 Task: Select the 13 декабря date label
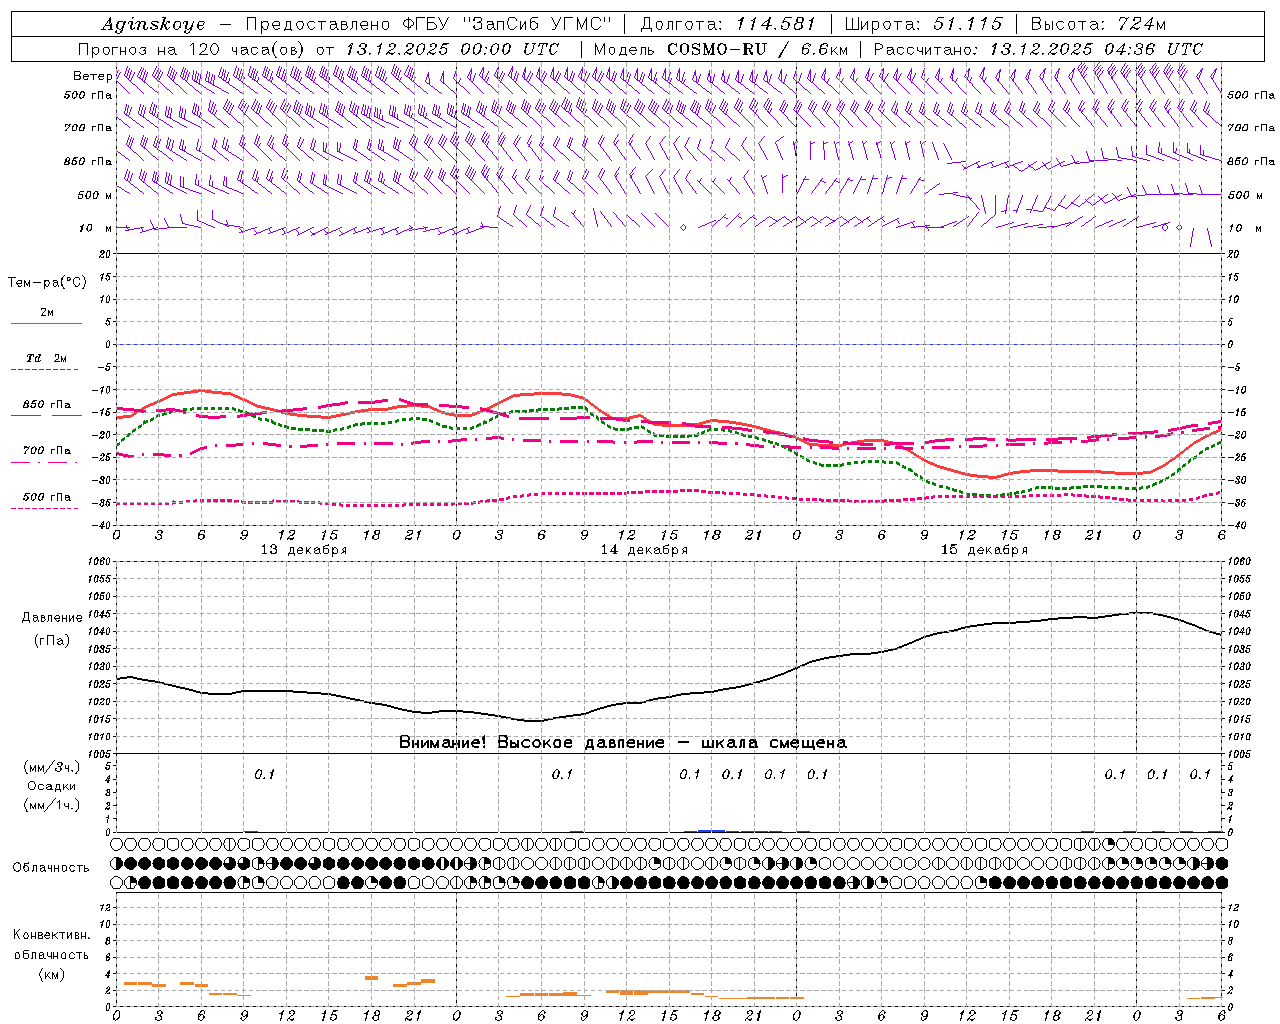[303, 550]
